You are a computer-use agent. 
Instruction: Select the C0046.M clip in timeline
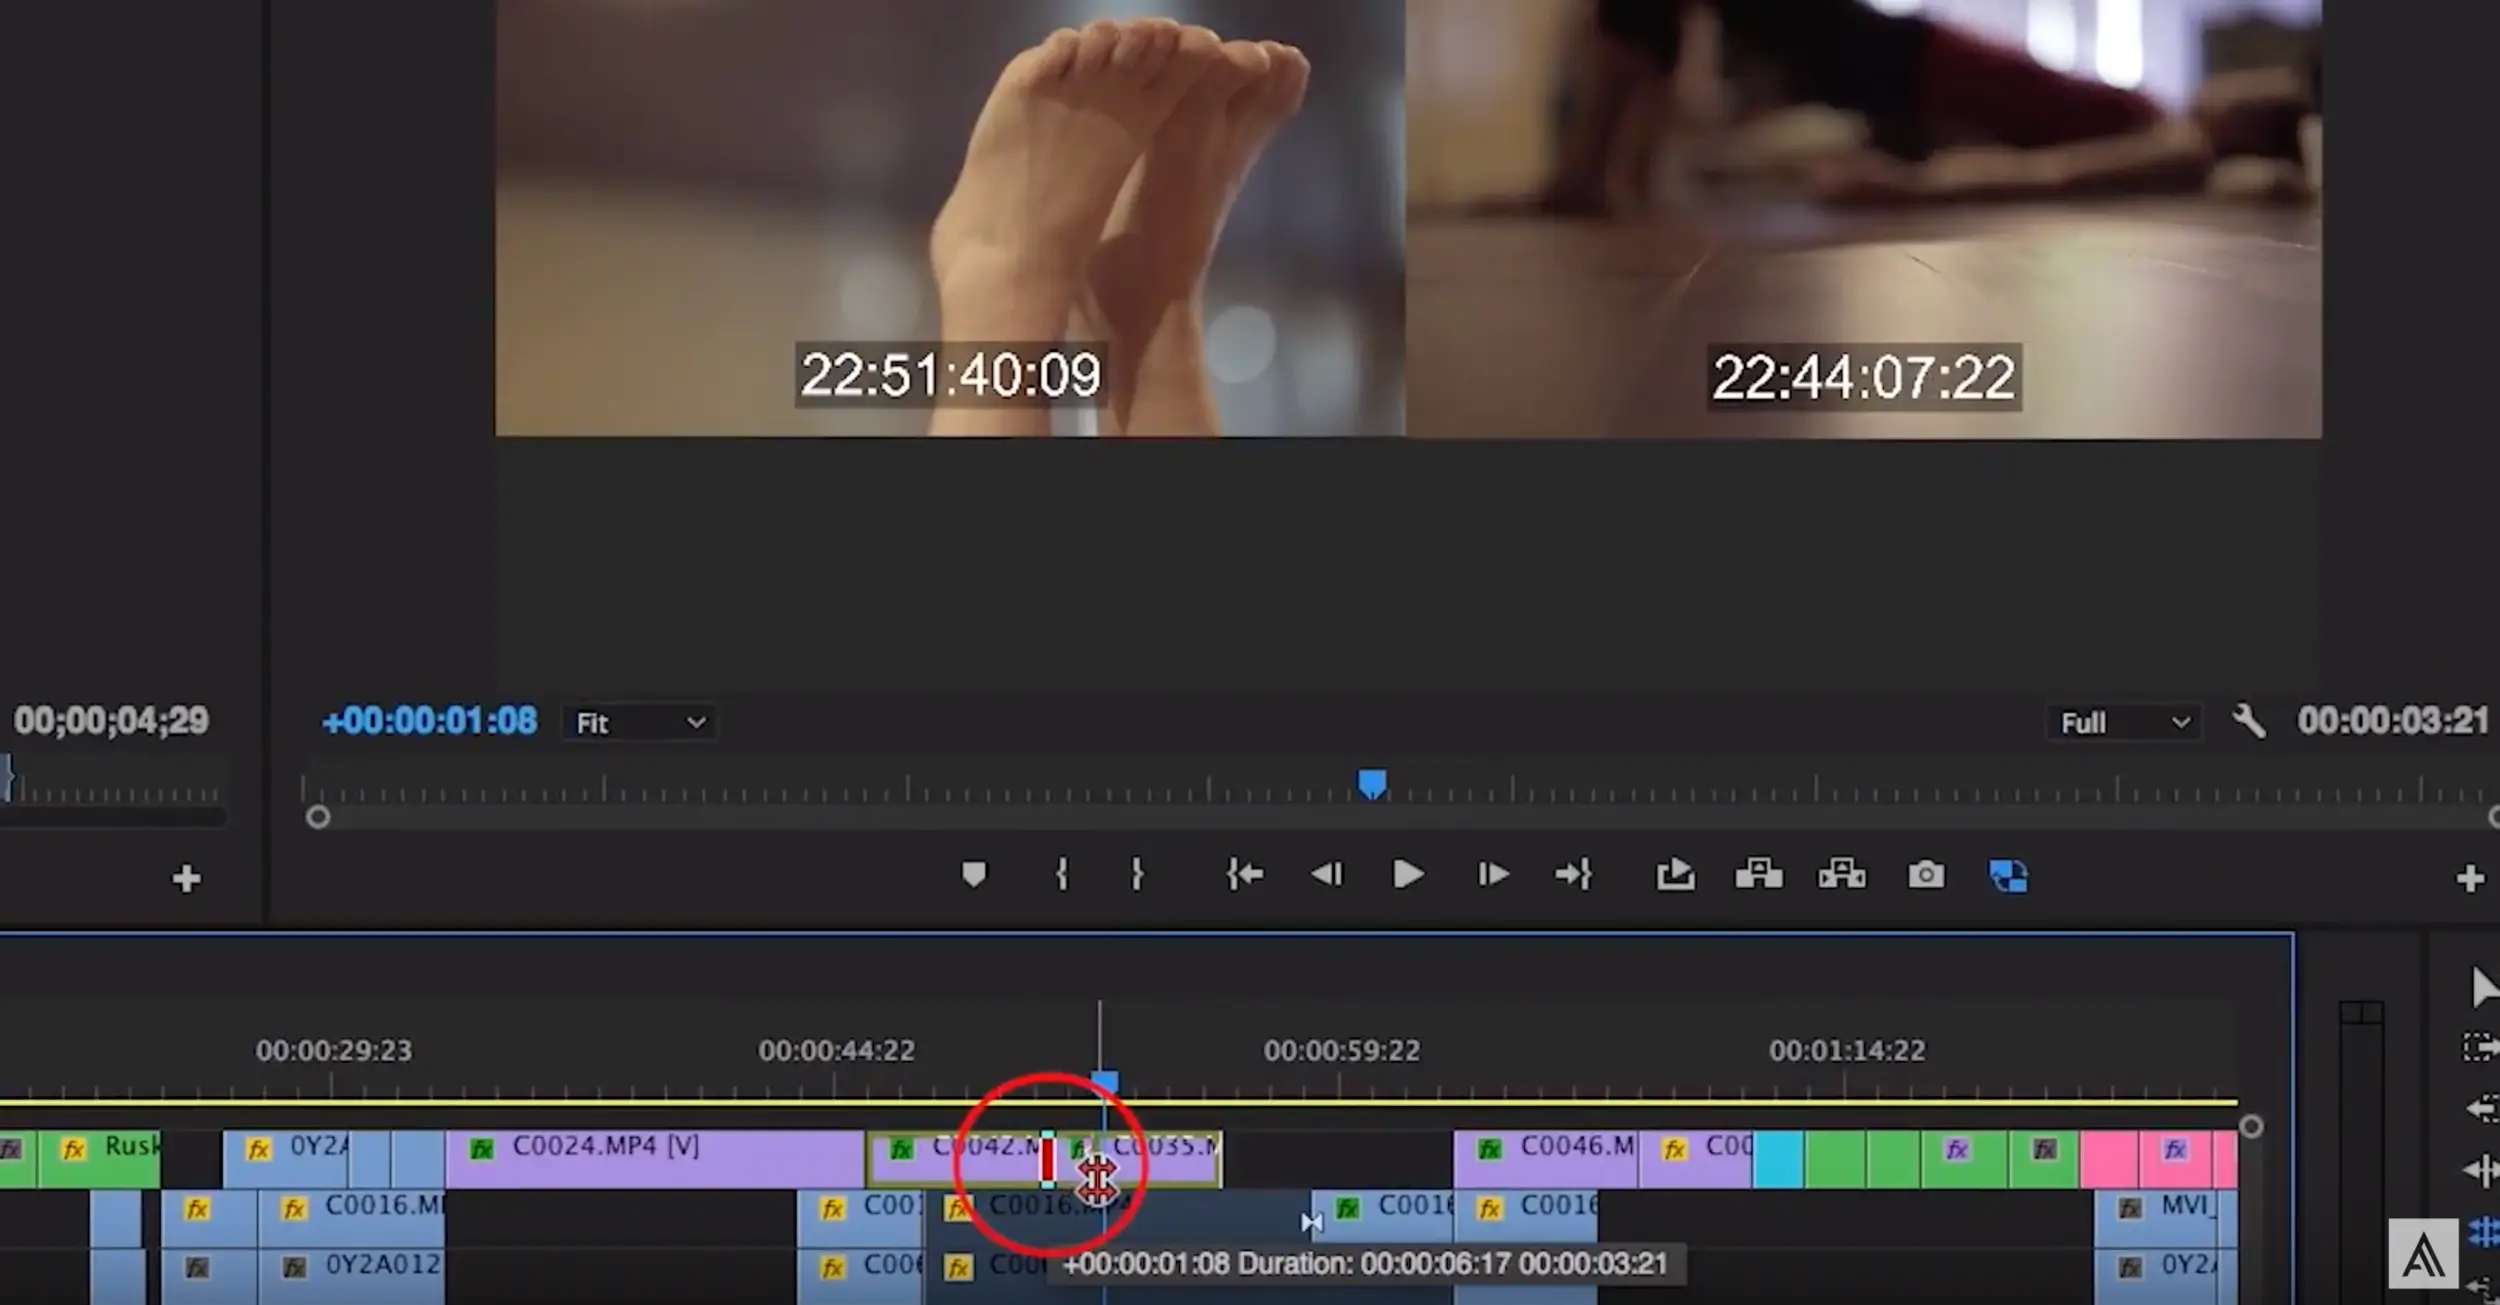[x=1546, y=1159]
